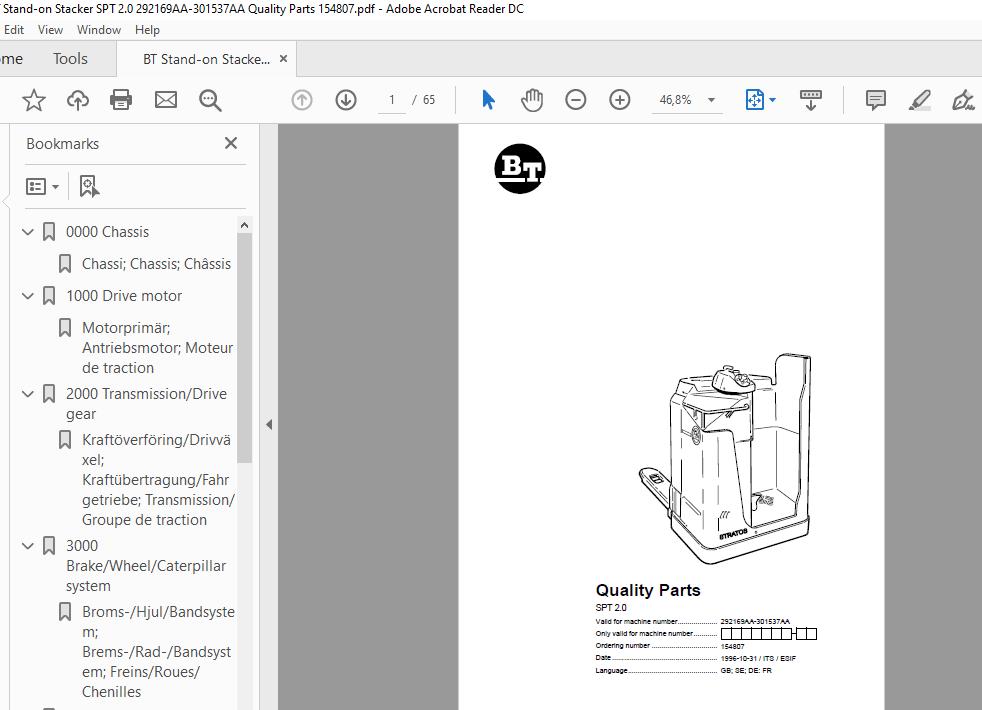982x710 pixels.
Task: Click the Bookmarks panel title
Action: [63, 143]
